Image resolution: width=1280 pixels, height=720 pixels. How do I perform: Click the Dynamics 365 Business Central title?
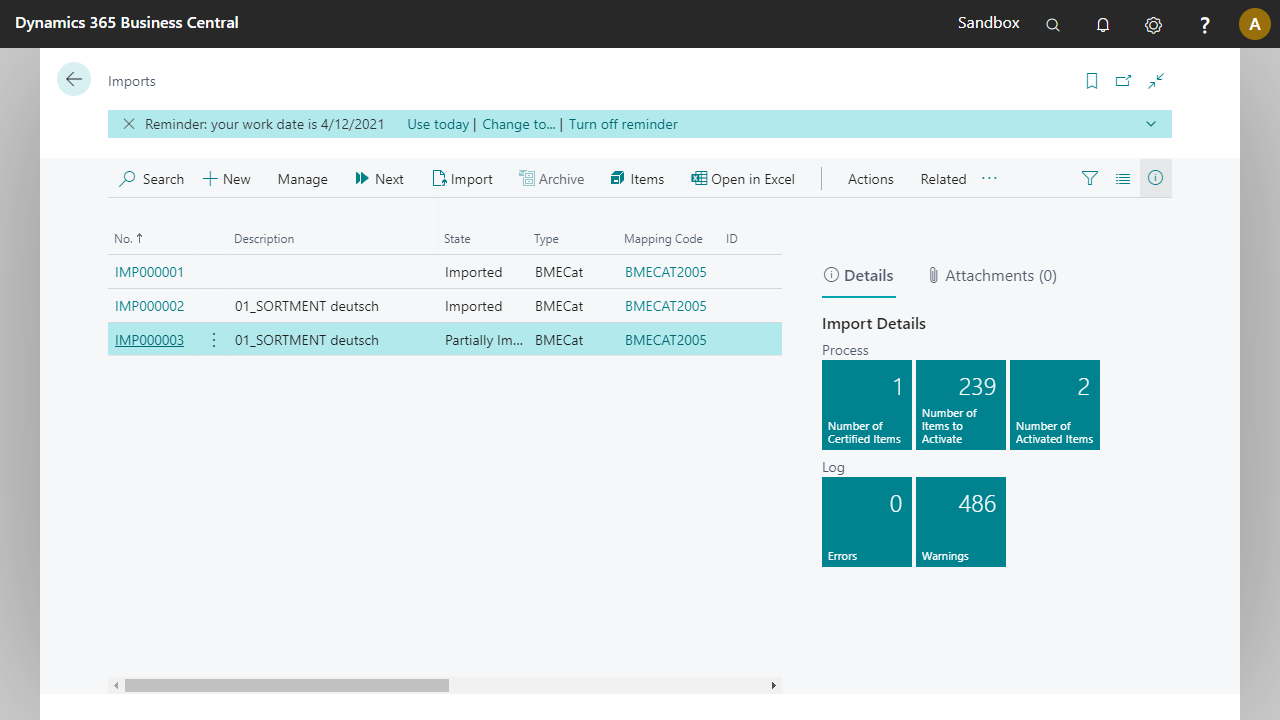[x=127, y=22]
